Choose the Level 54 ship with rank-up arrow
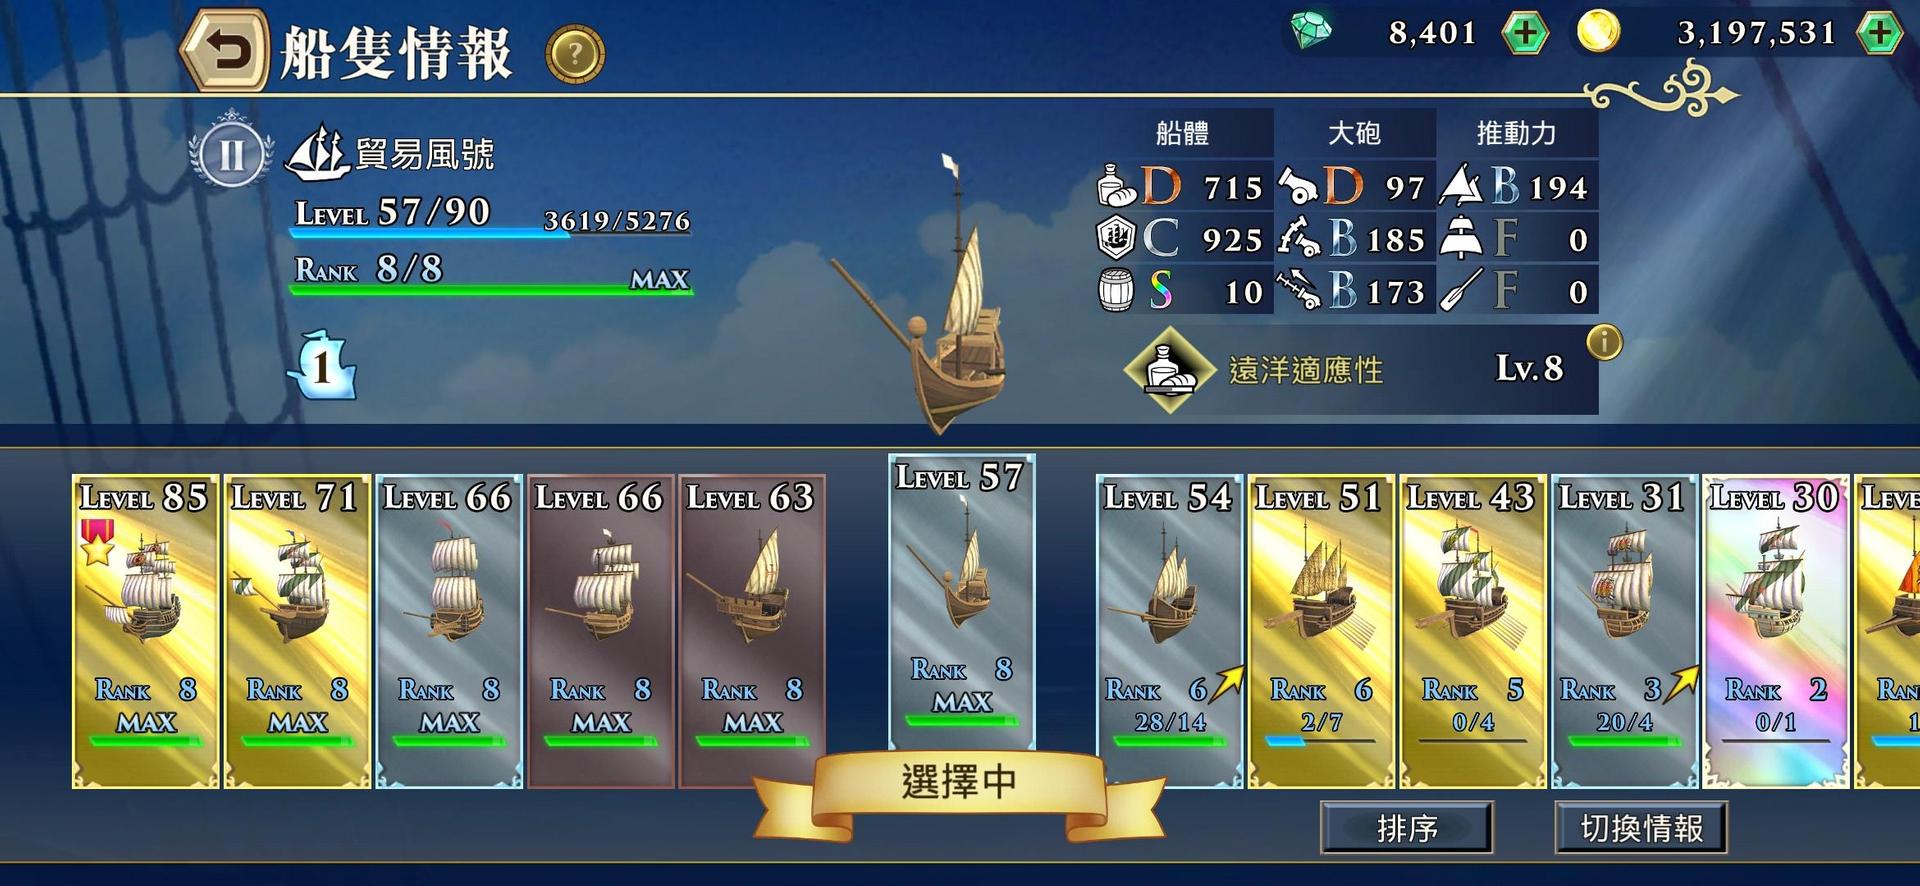This screenshot has width=1920, height=886. coord(1169,631)
